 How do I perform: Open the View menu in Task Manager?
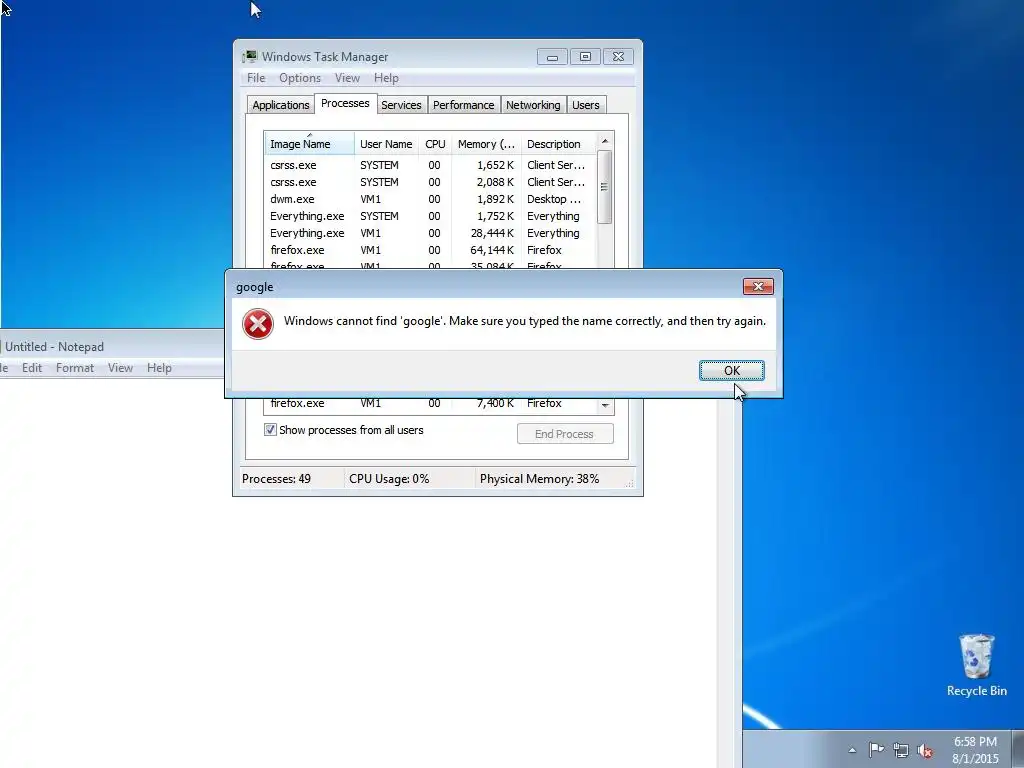point(347,78)
